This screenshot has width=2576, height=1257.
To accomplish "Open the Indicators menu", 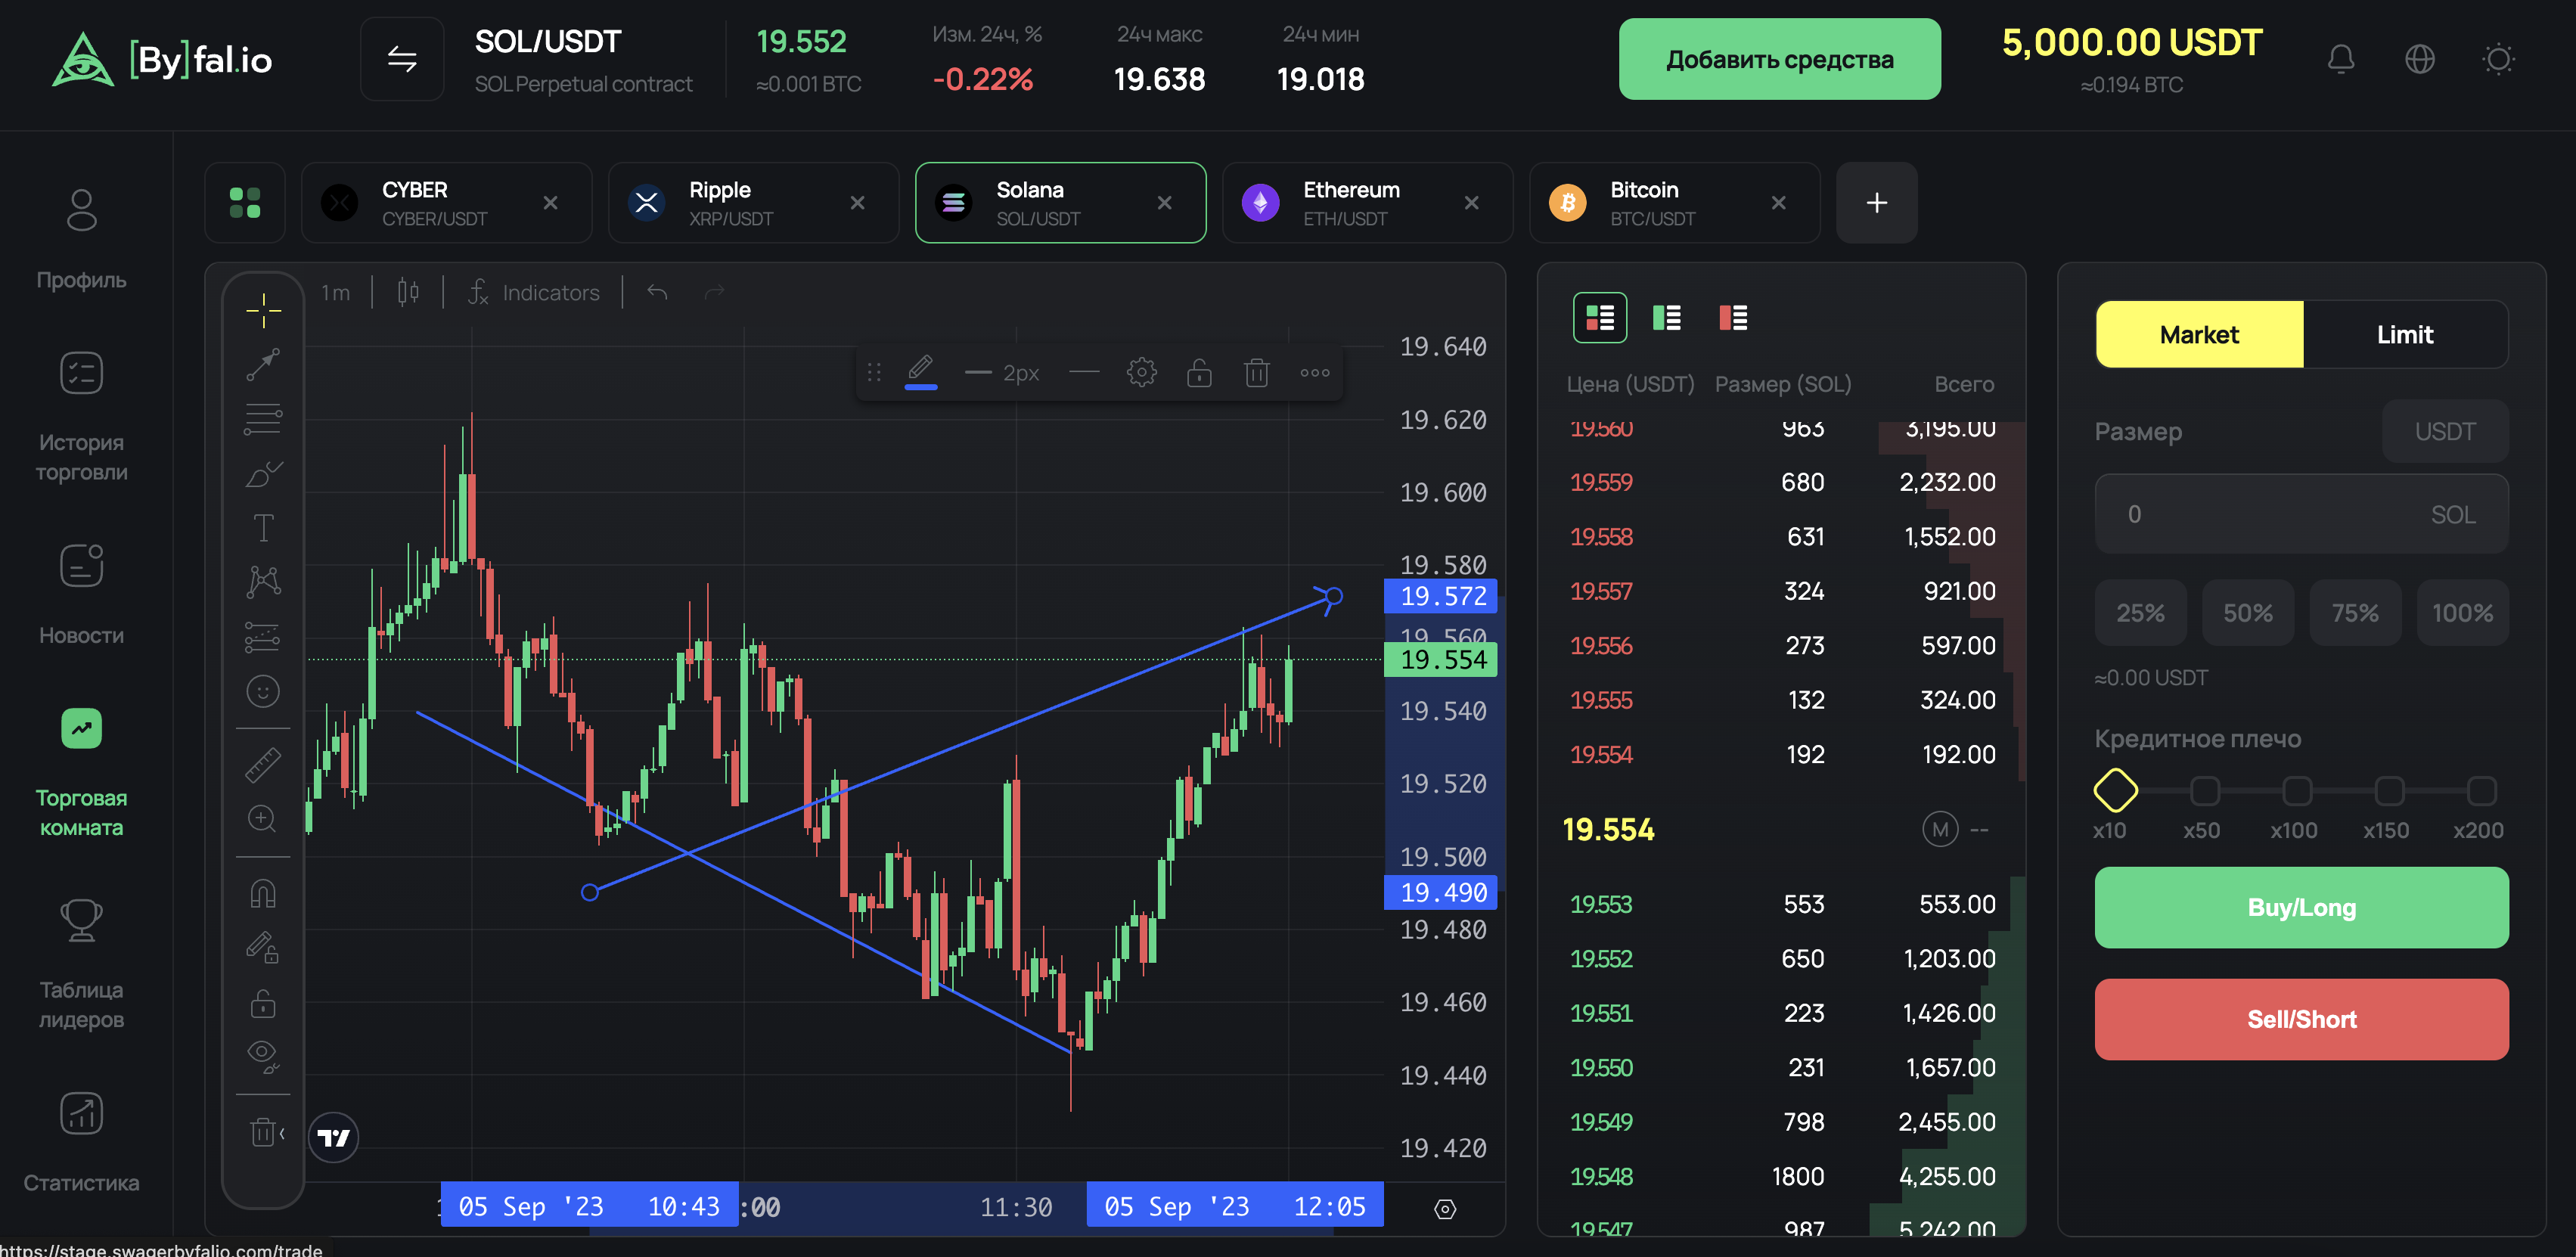I will [x=535, y=292].
